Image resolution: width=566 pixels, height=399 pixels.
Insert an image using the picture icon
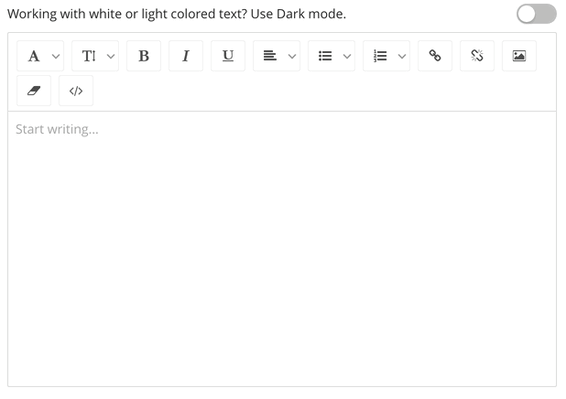tap(519, 56)
